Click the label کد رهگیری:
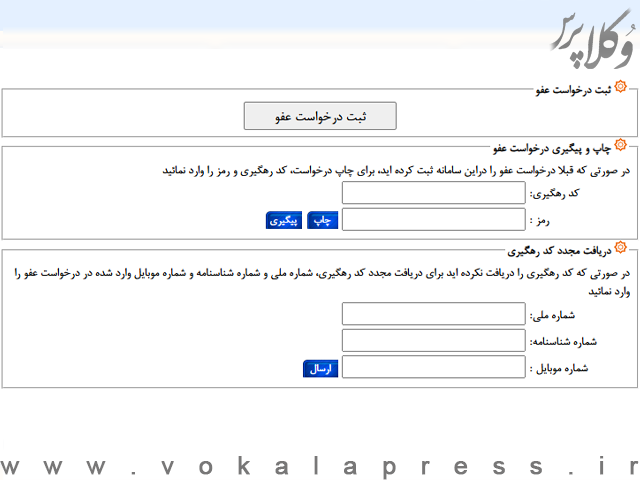This screenshot has height=480, width=640. (554, 194)
